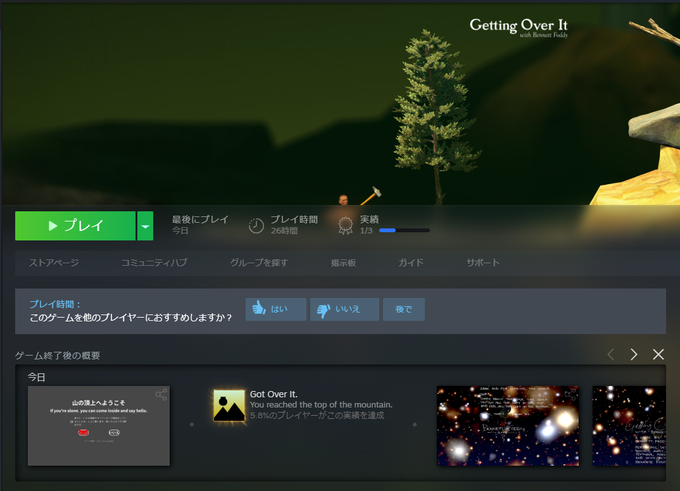The width and height of the screenshot is (680, 491).
Task: Click the Getting Over It logo
Action: click(x=519, y=27)
